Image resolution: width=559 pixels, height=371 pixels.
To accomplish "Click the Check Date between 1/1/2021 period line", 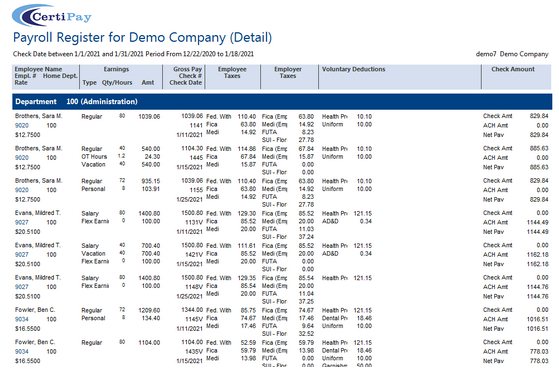I will (133, 54).
